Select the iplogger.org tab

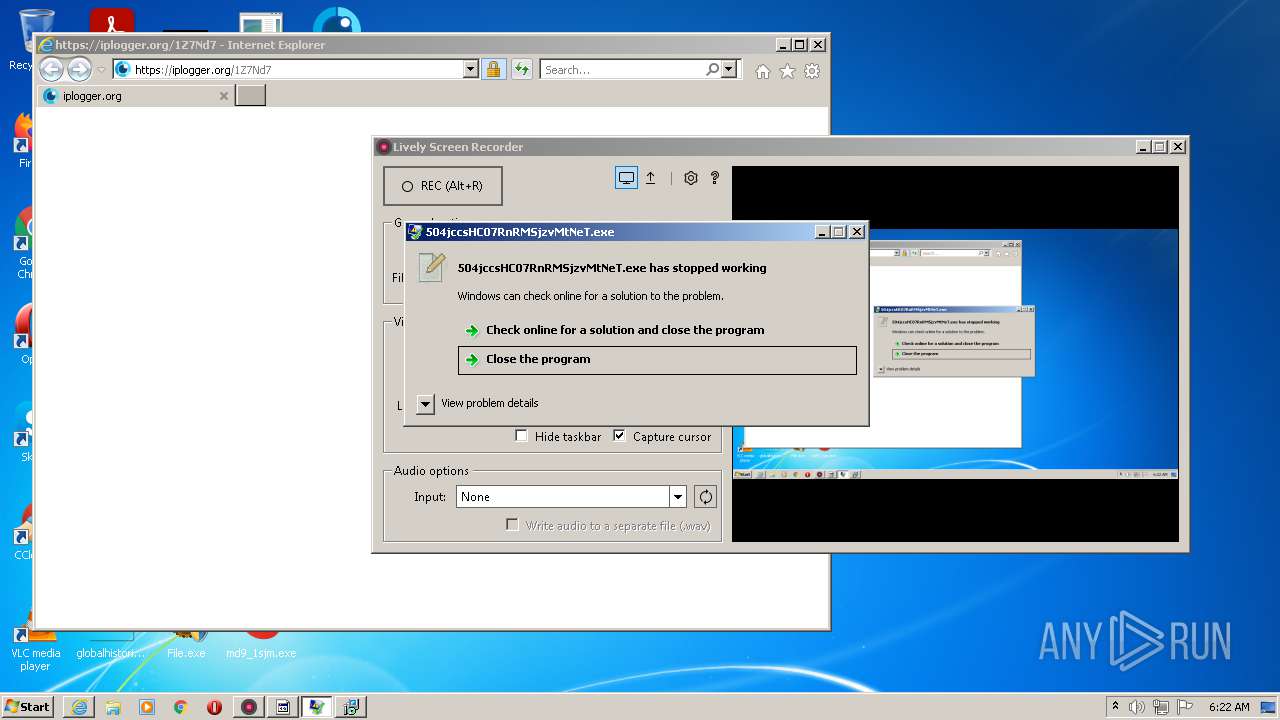[135, 96]
